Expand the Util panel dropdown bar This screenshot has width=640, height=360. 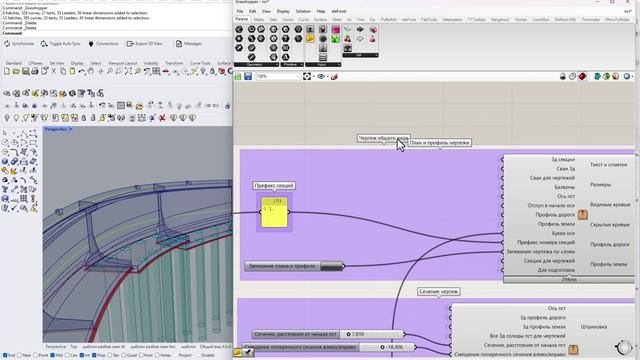[x=360, y=55]
